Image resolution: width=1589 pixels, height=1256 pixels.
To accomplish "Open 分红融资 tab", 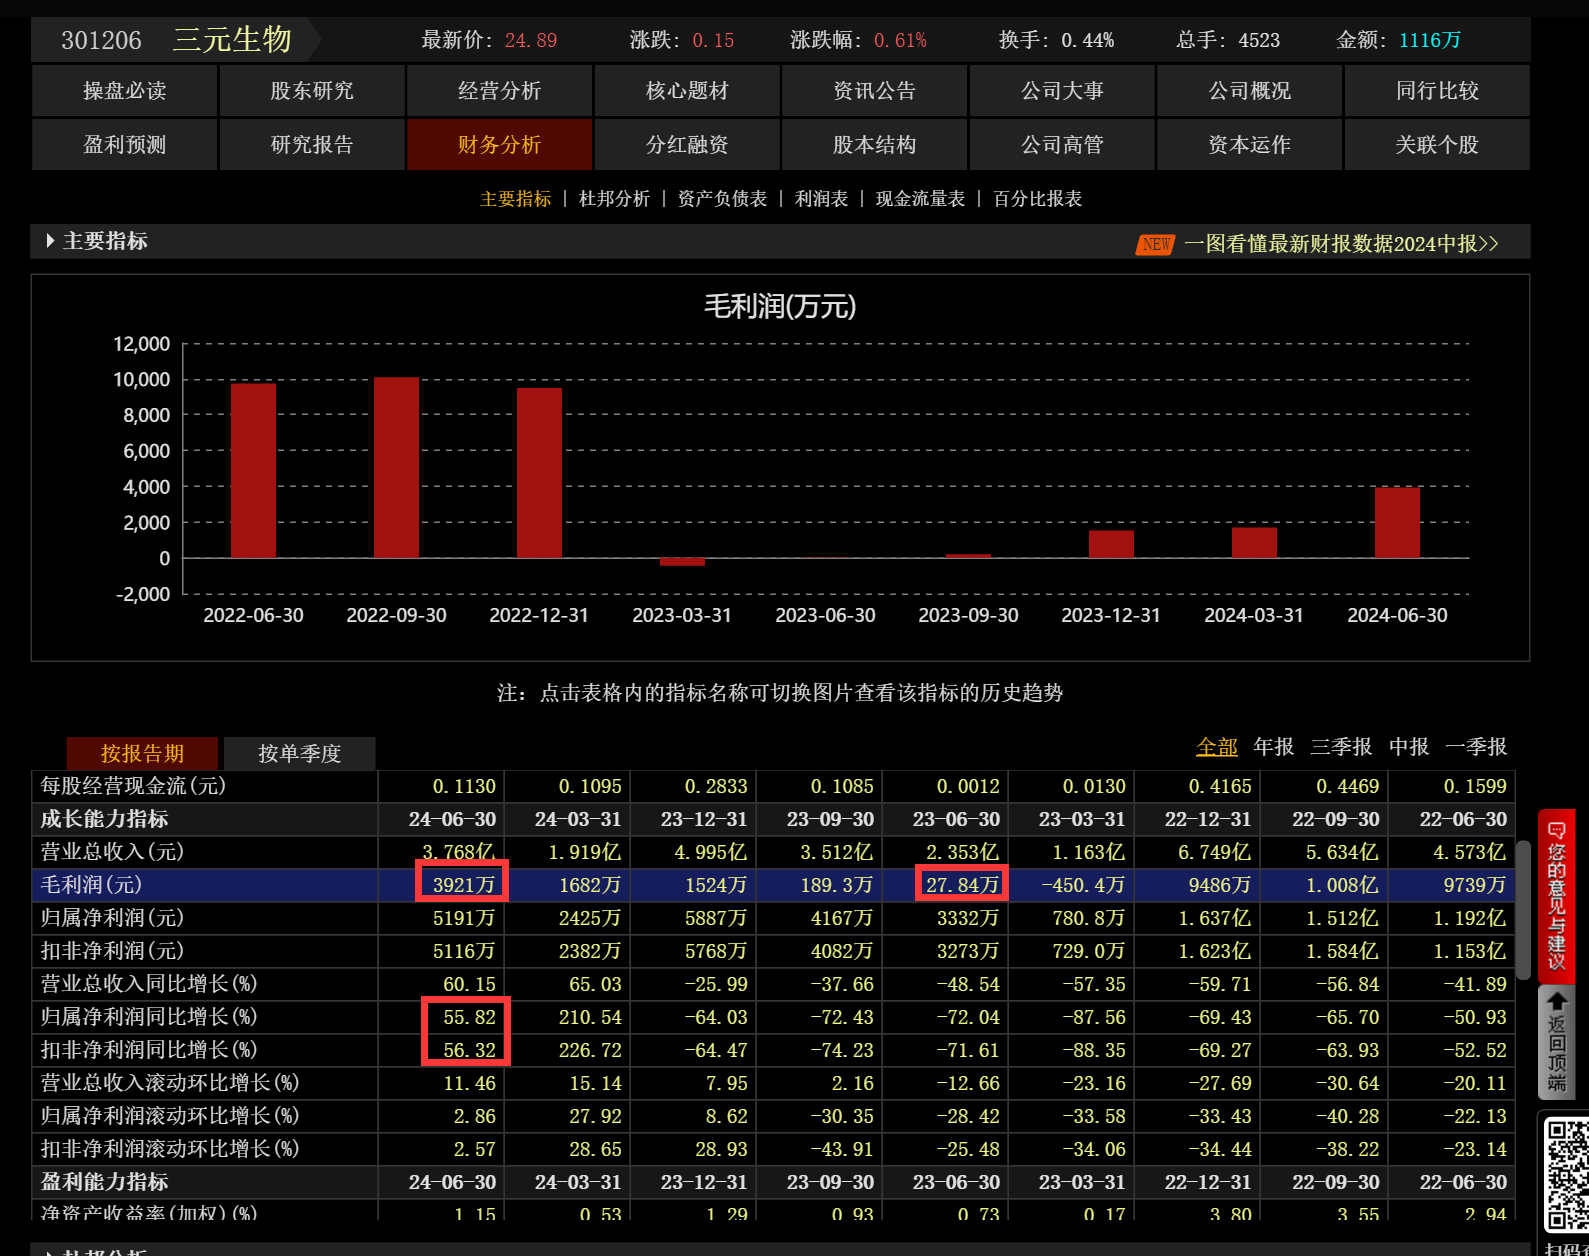I will [x=687, y=145].
